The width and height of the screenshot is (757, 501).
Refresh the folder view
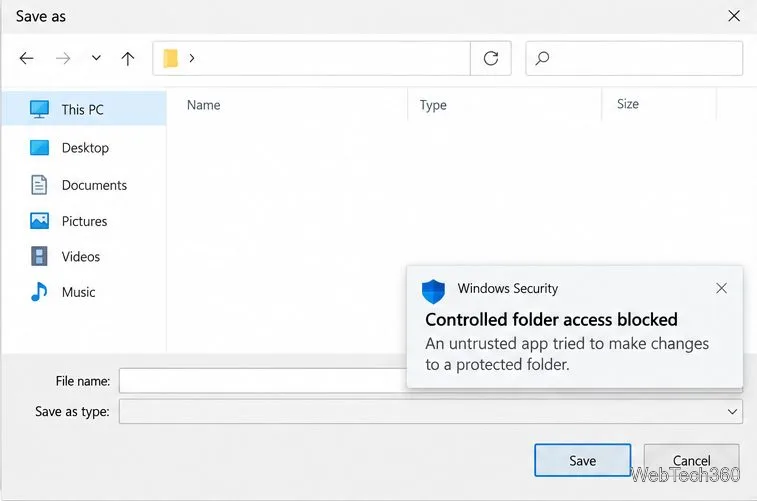point(491,58)
